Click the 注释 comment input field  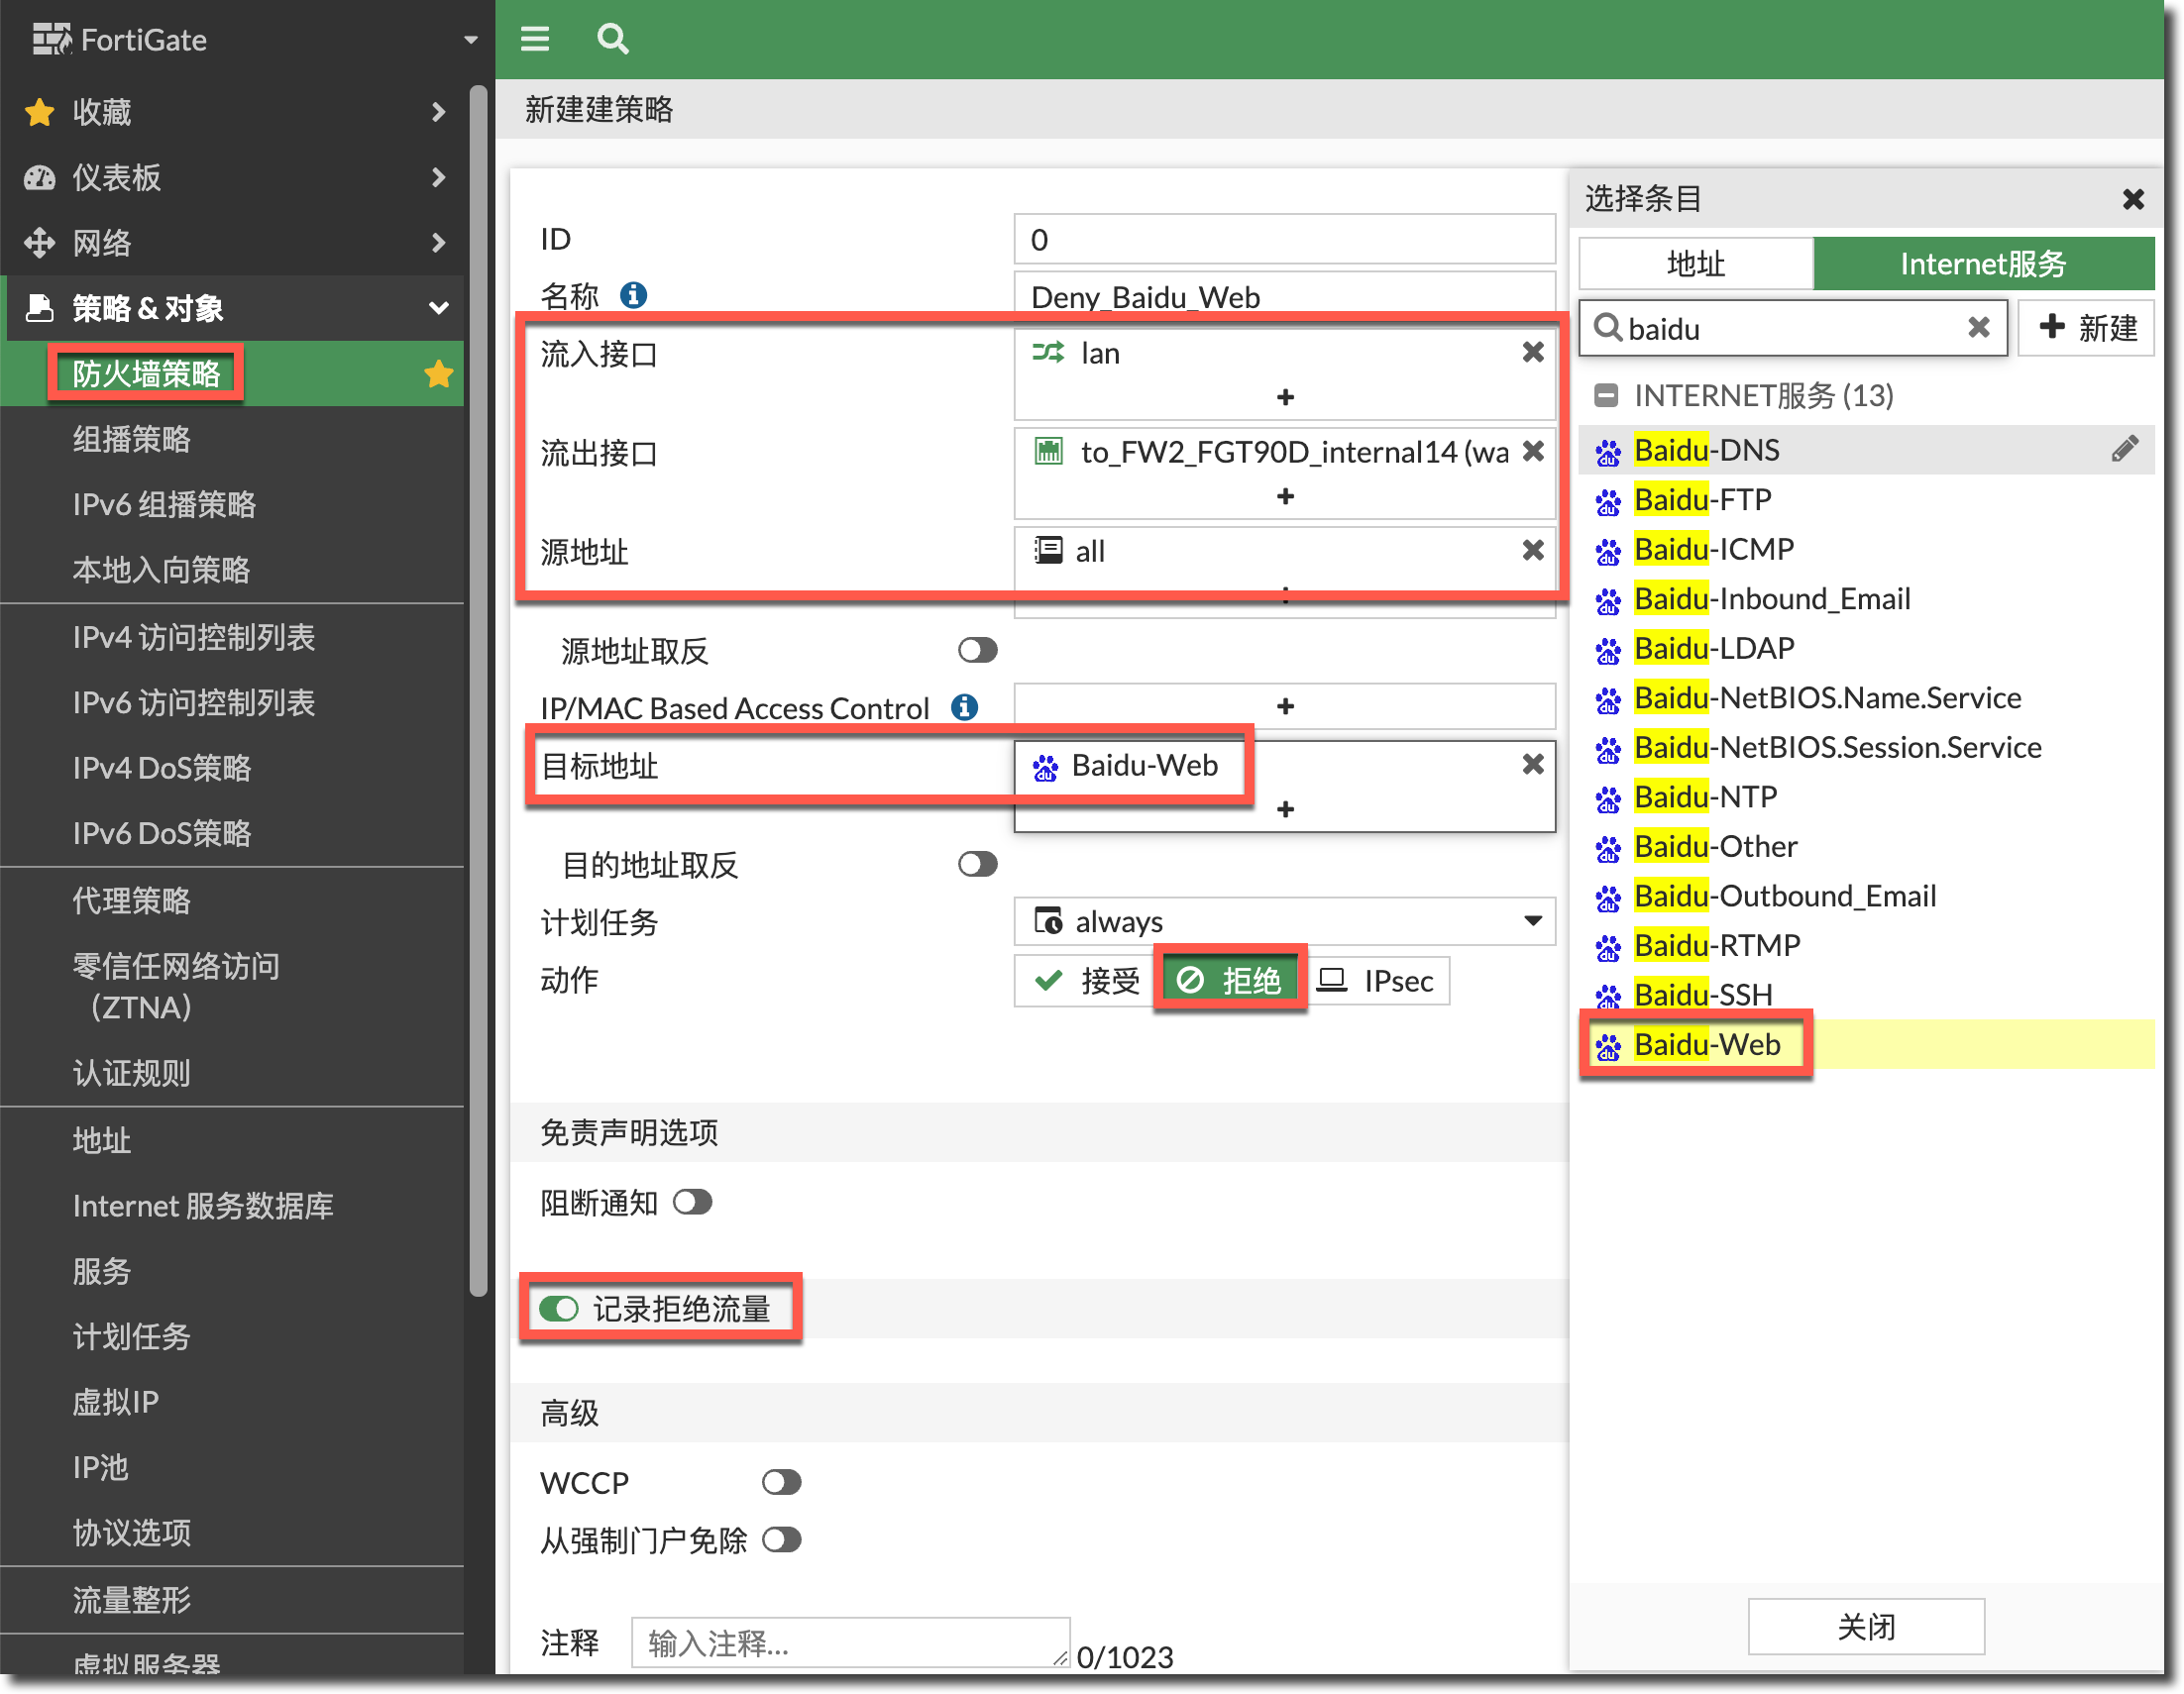[849, 1642]
